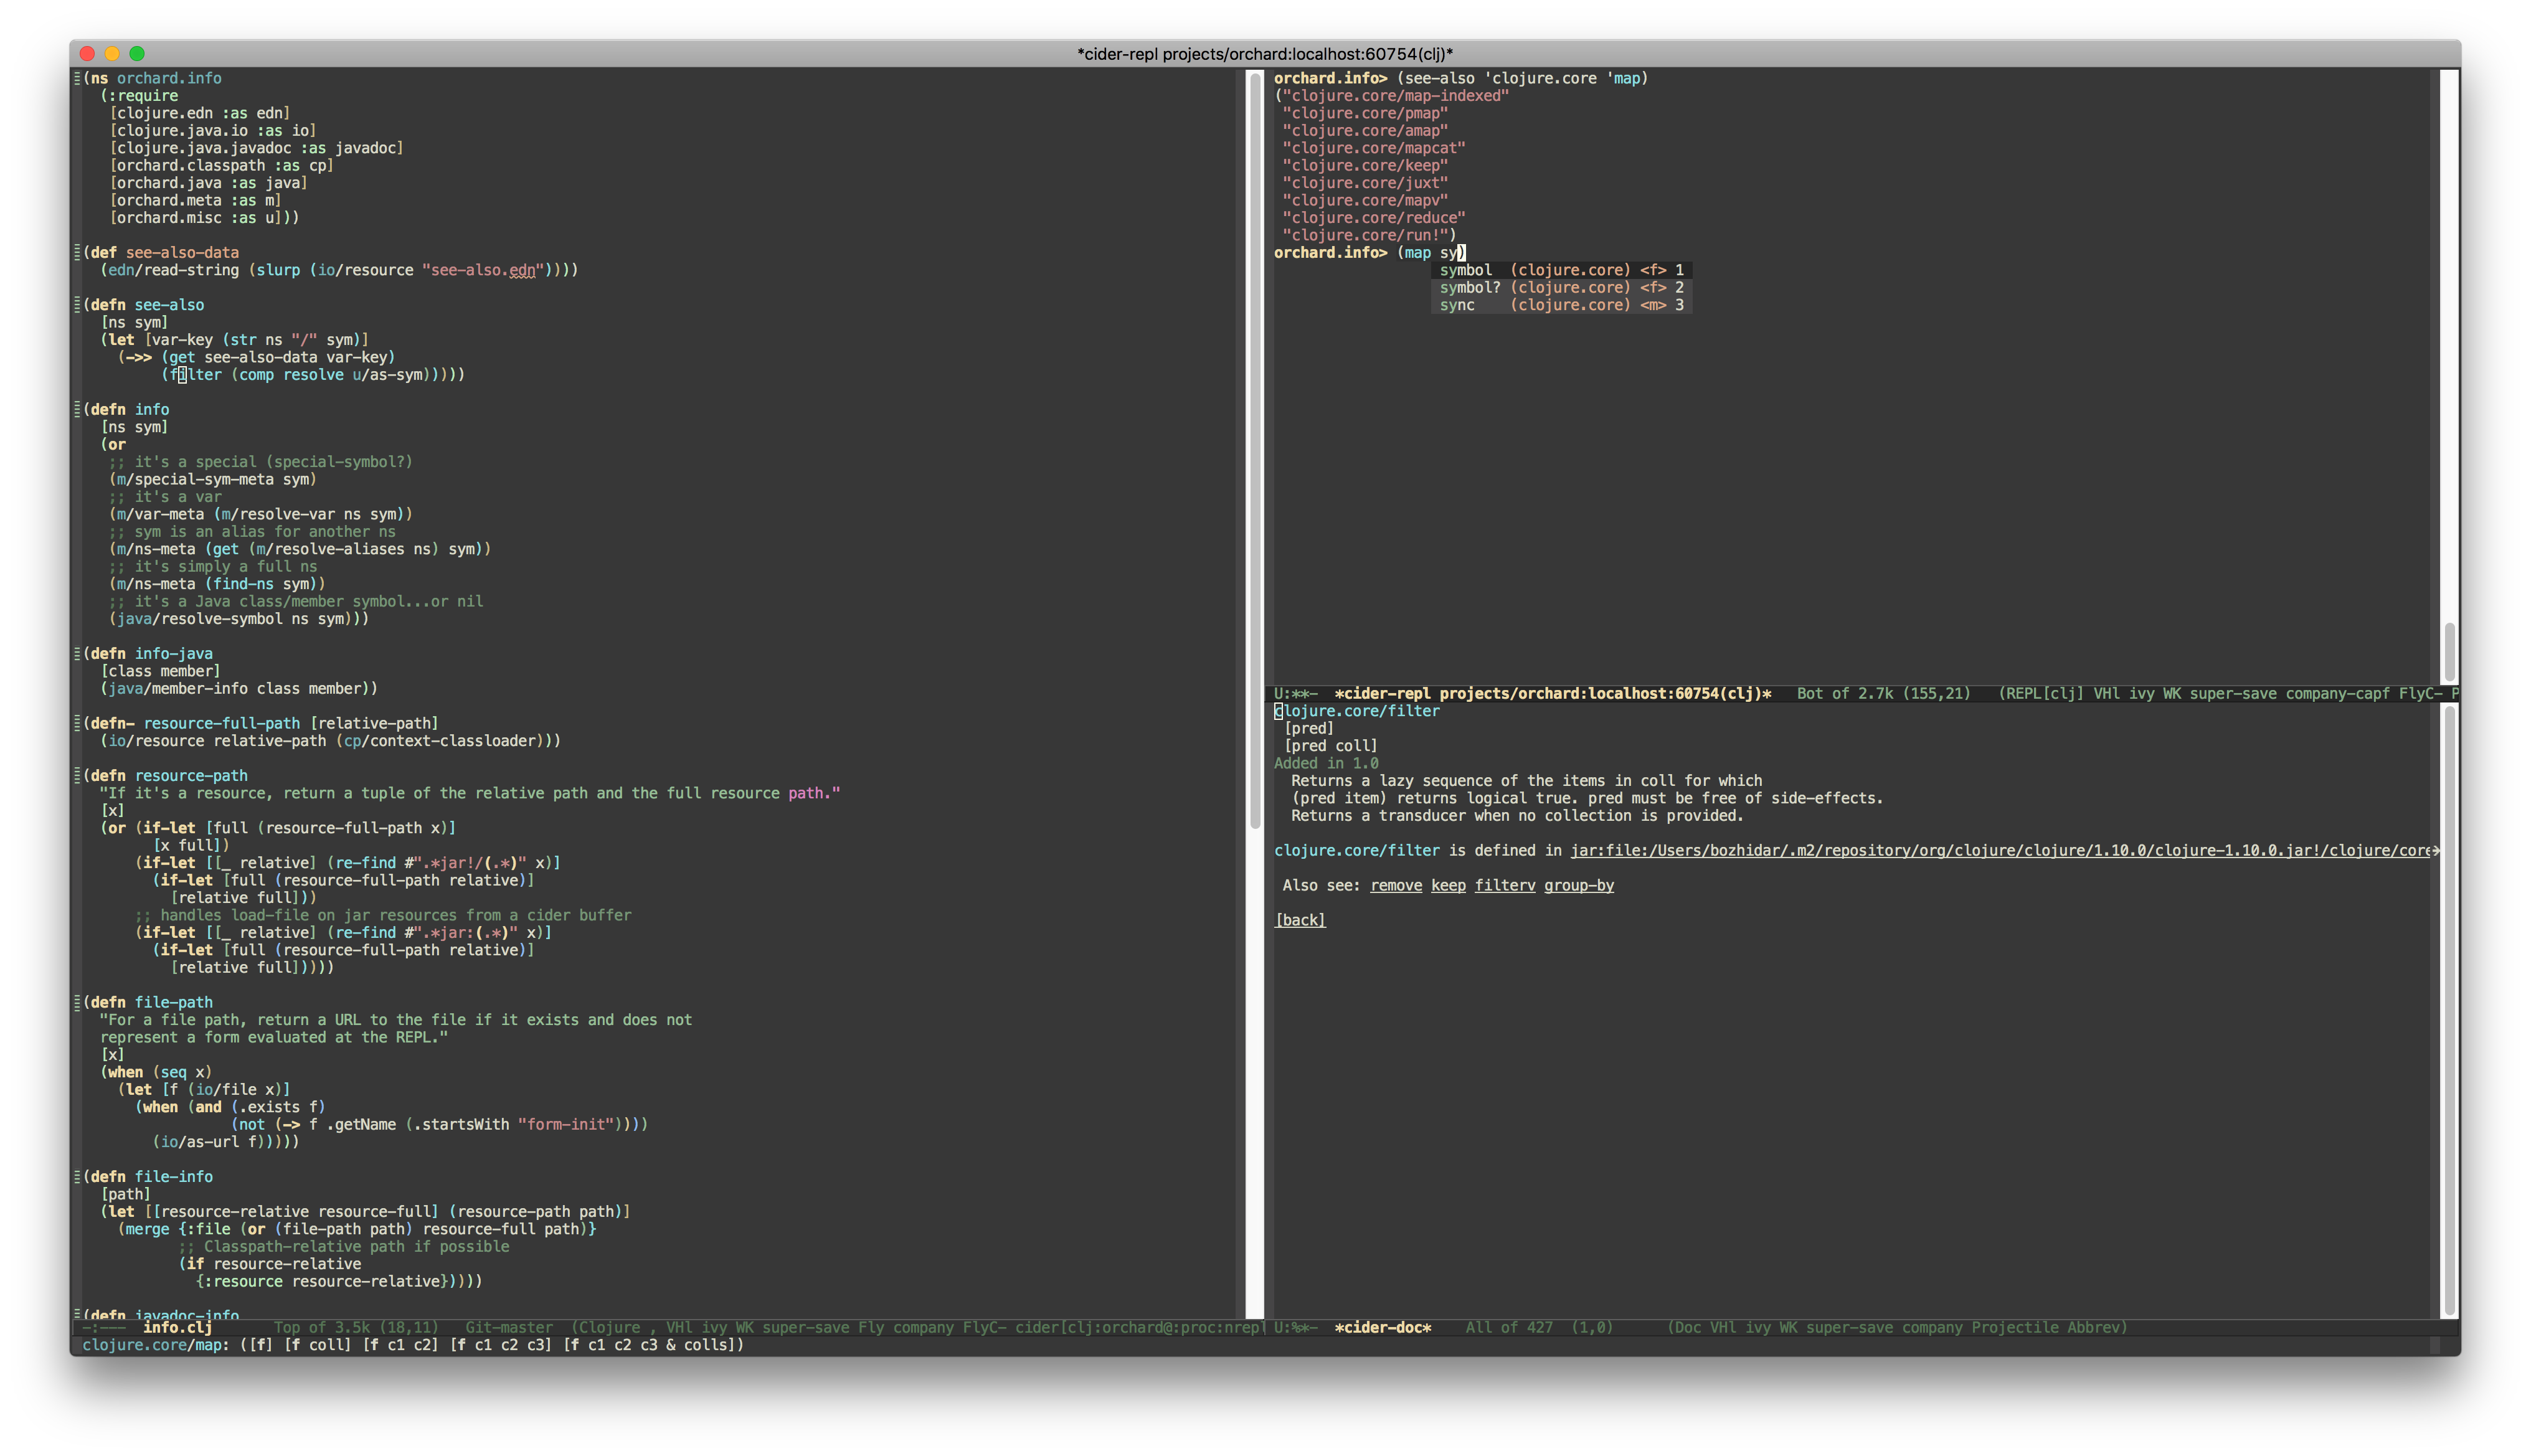Follow the group-by see-also link
Viewport: 2531px width, 1456px height.
[1578, 885]
